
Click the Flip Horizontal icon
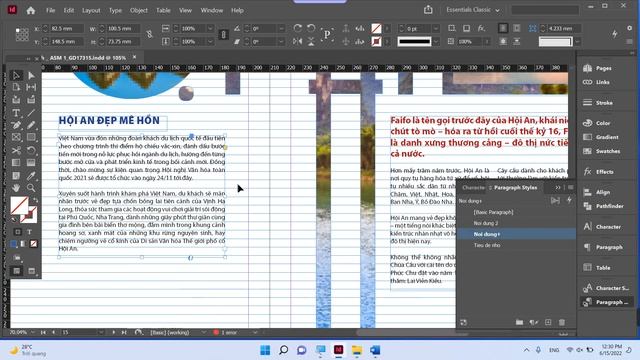point(298,42)
